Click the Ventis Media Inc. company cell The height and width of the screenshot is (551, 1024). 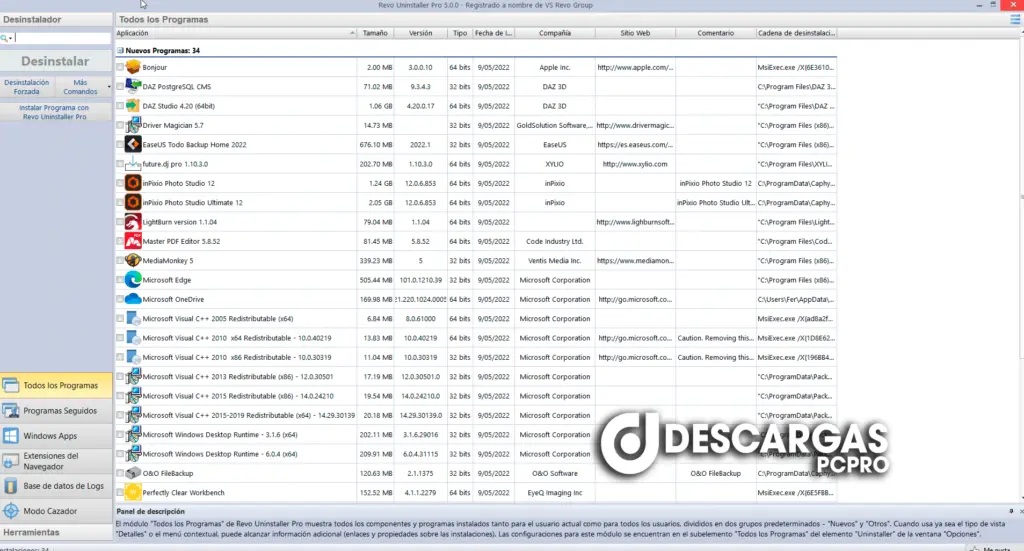[x=554, y=260]
